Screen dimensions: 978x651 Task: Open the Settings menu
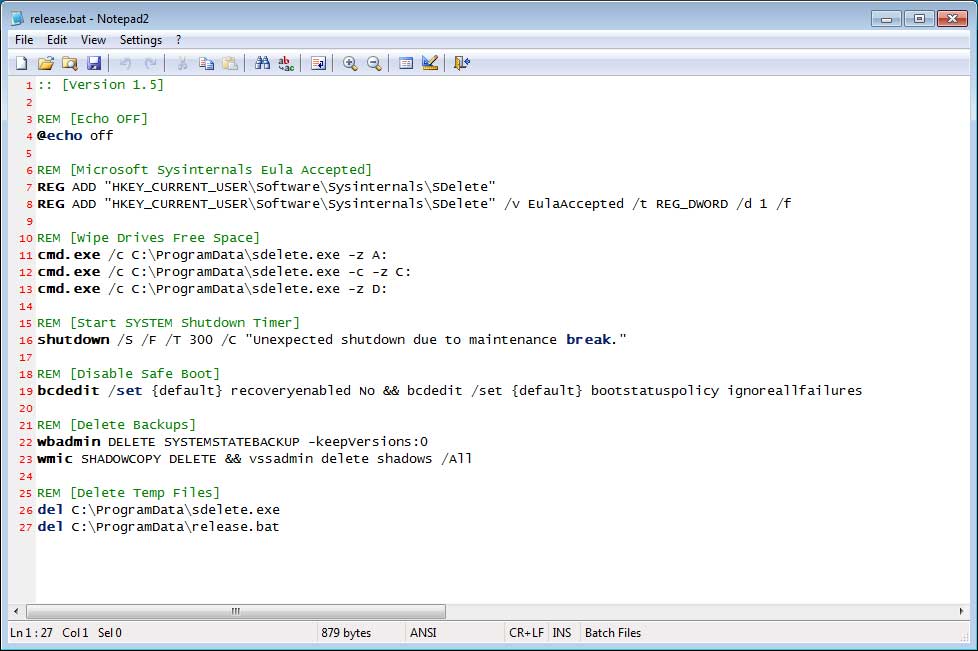click(x=141, y=40)
